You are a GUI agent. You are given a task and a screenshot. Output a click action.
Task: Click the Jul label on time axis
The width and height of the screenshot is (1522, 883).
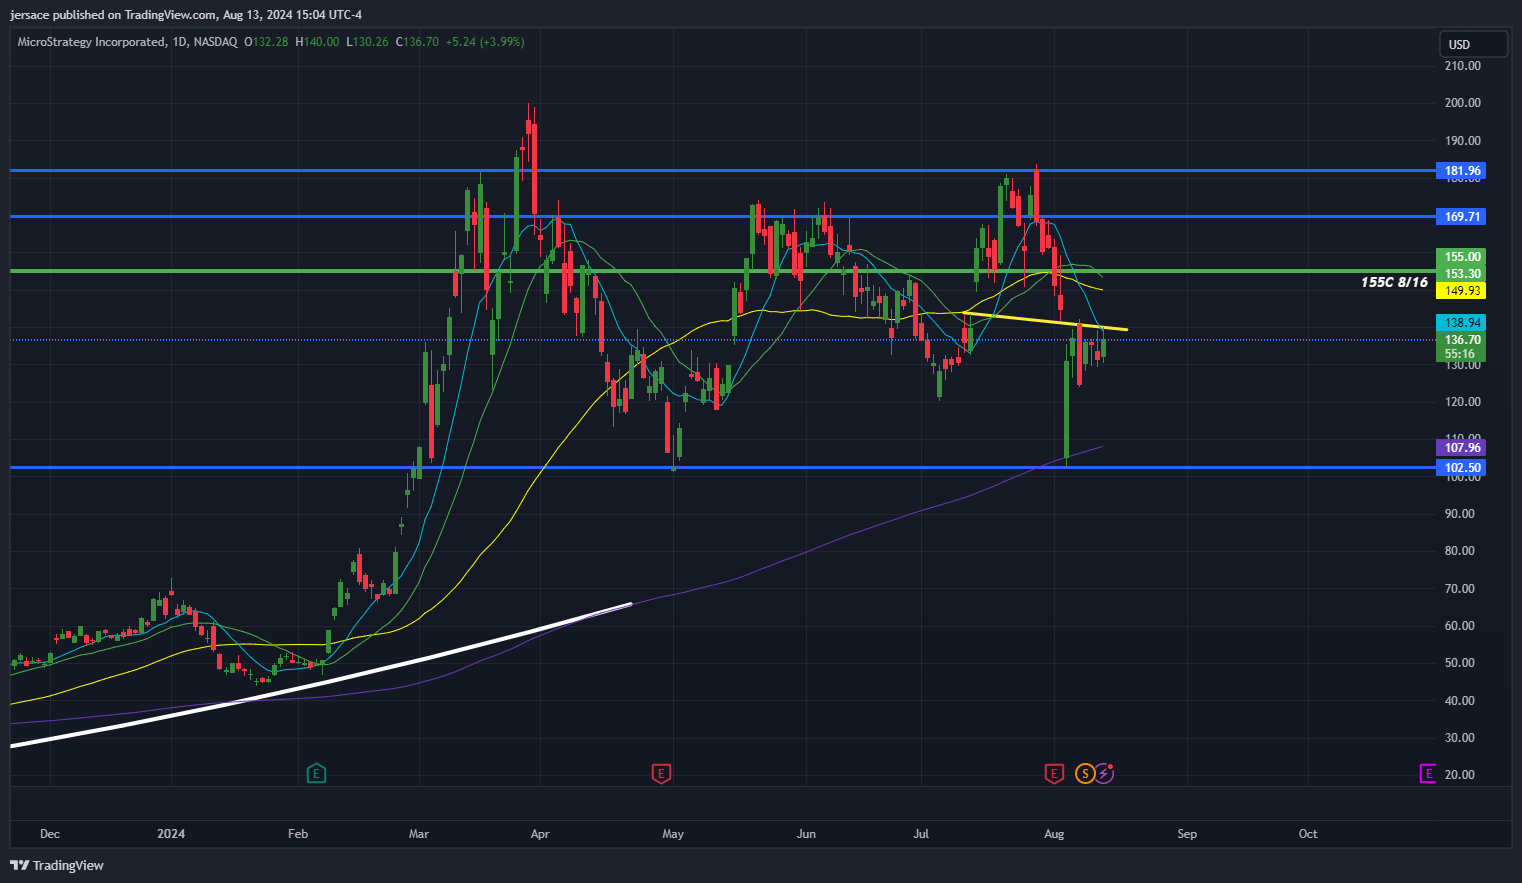click(x=921, y=834)
